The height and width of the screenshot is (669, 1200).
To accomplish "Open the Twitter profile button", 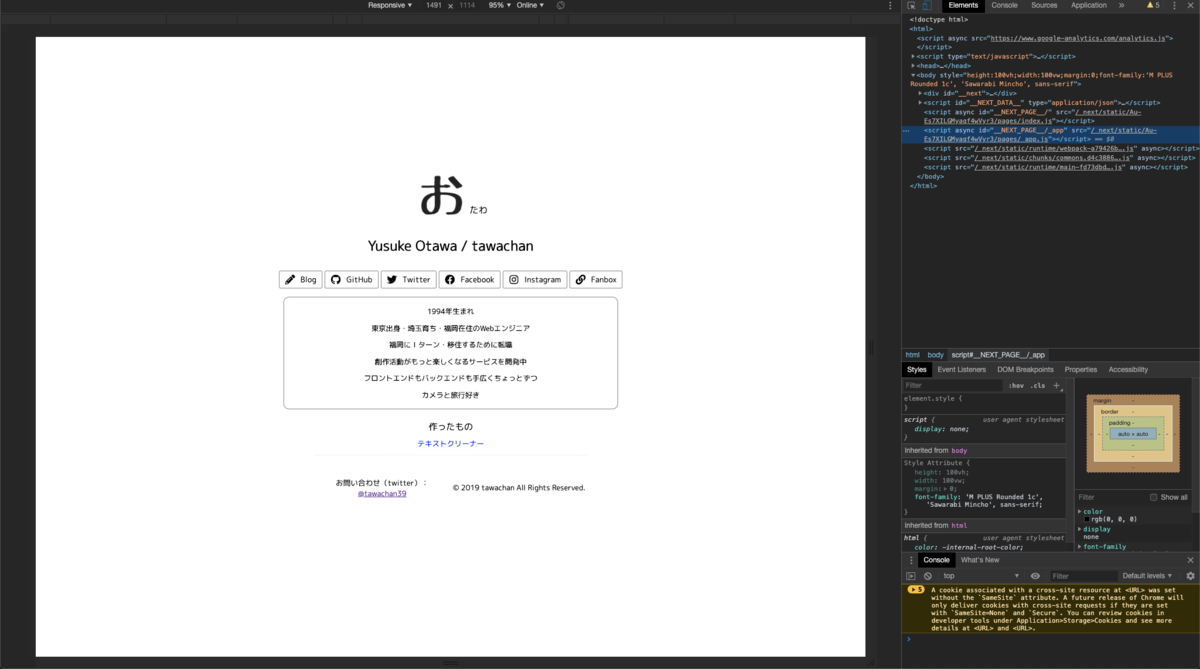I will [409, 280].
